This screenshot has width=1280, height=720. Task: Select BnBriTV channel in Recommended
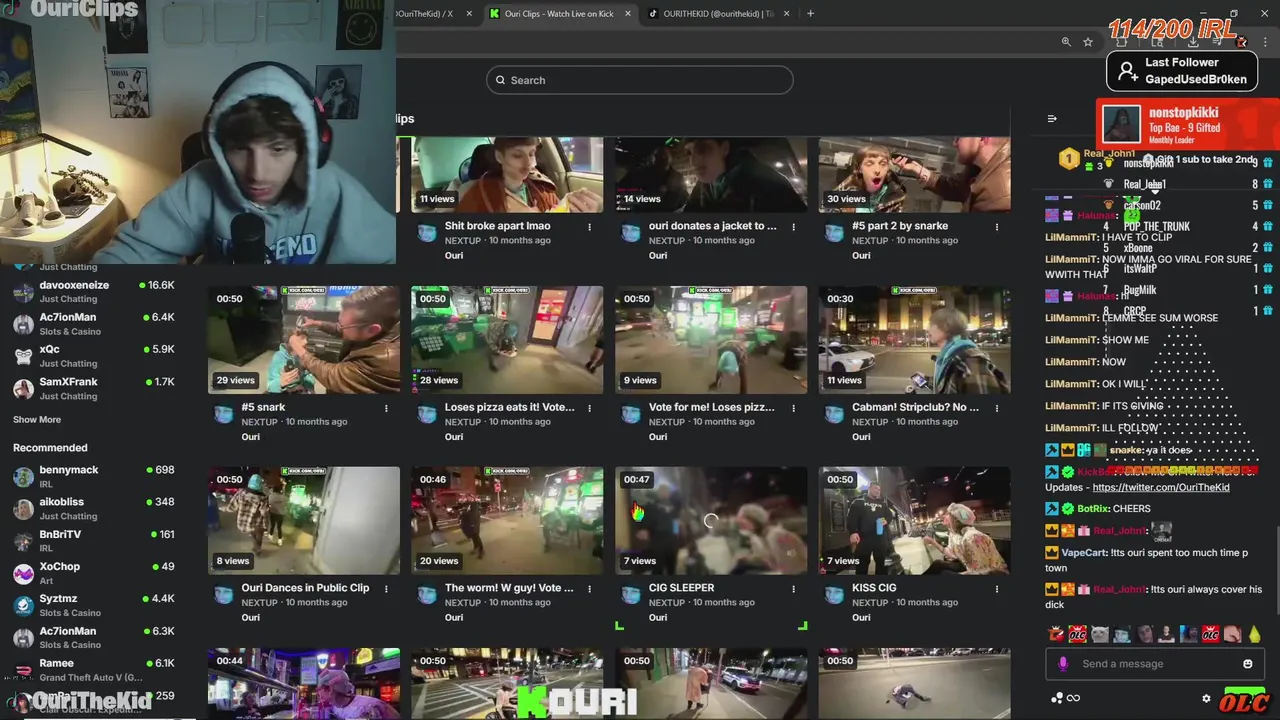tap(96, 540)
